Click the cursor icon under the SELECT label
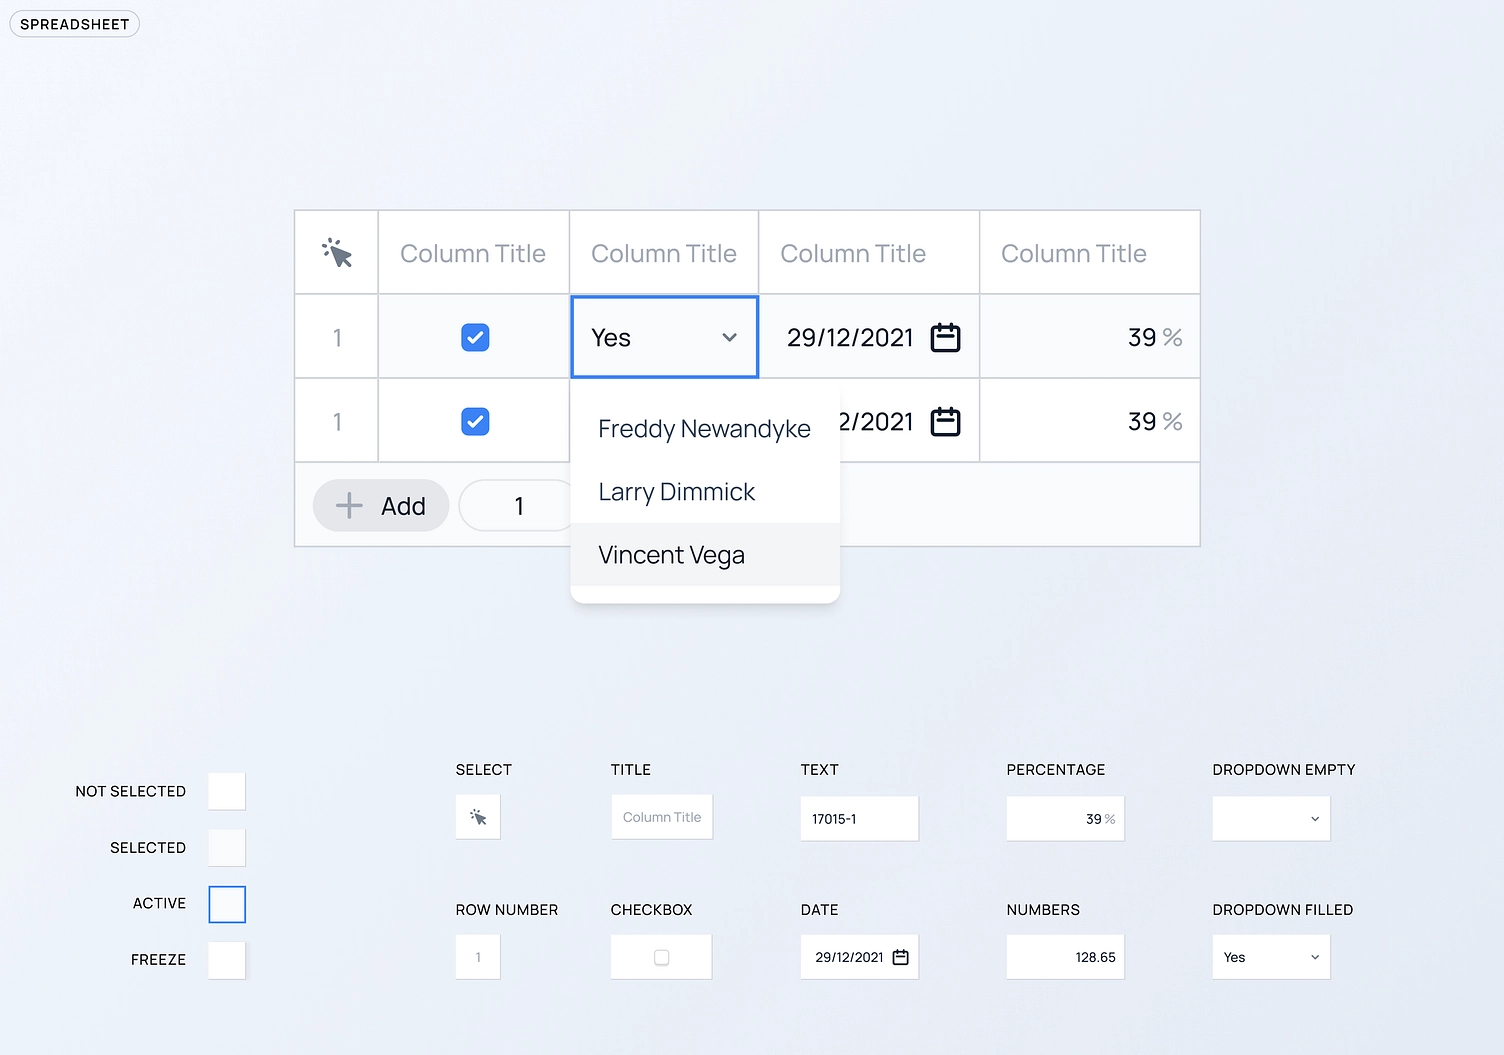 click(x=477, y=816)
